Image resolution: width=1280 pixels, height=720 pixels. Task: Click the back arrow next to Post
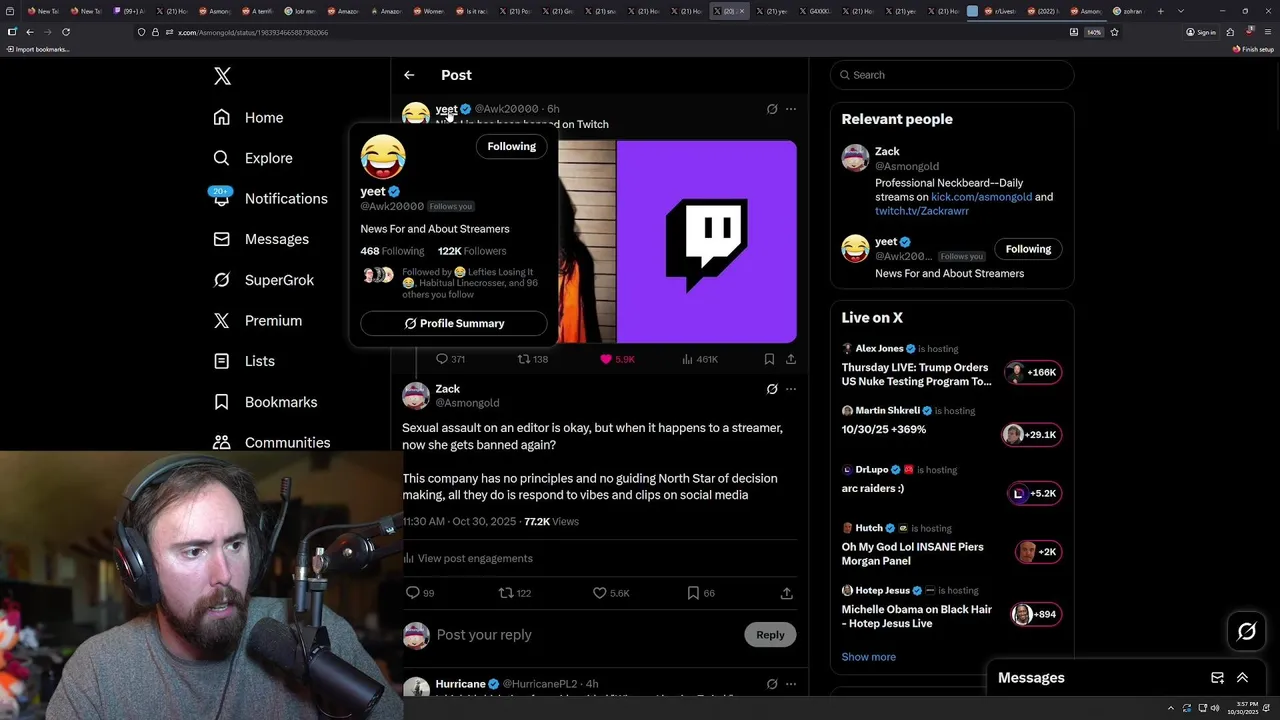pos(409,75)
